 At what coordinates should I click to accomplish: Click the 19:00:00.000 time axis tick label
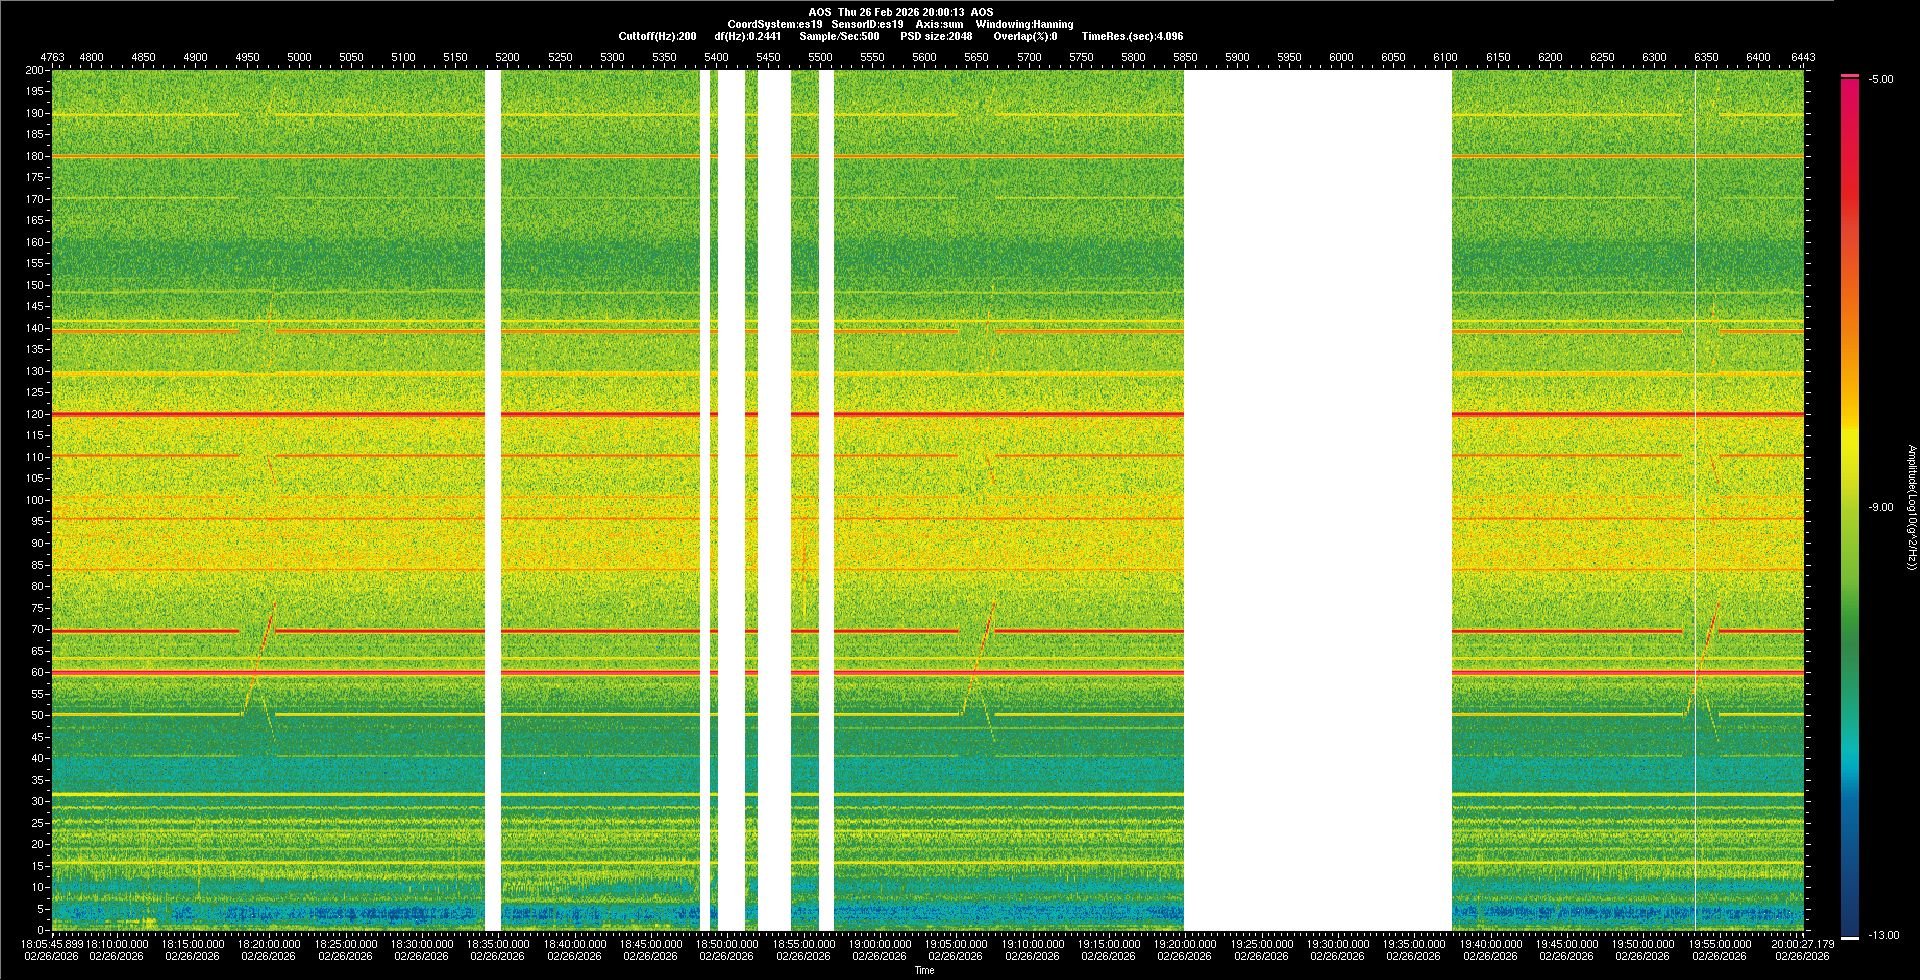click(880, 943)
